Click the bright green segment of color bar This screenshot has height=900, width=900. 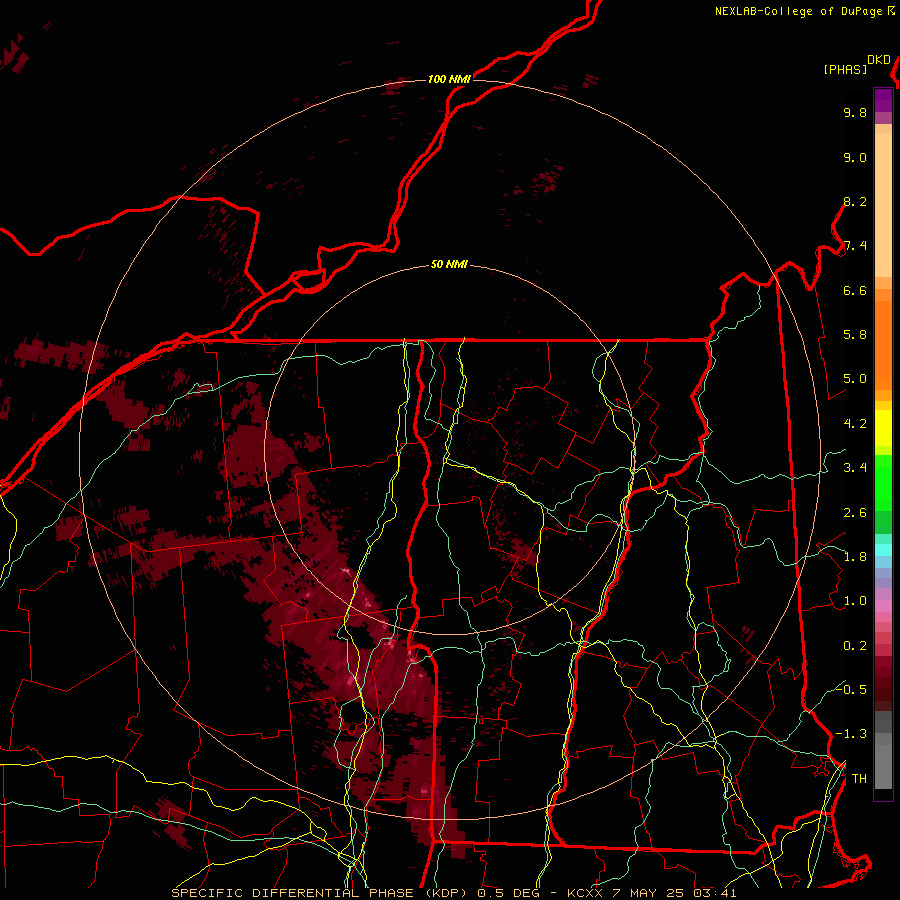[883, 483]
